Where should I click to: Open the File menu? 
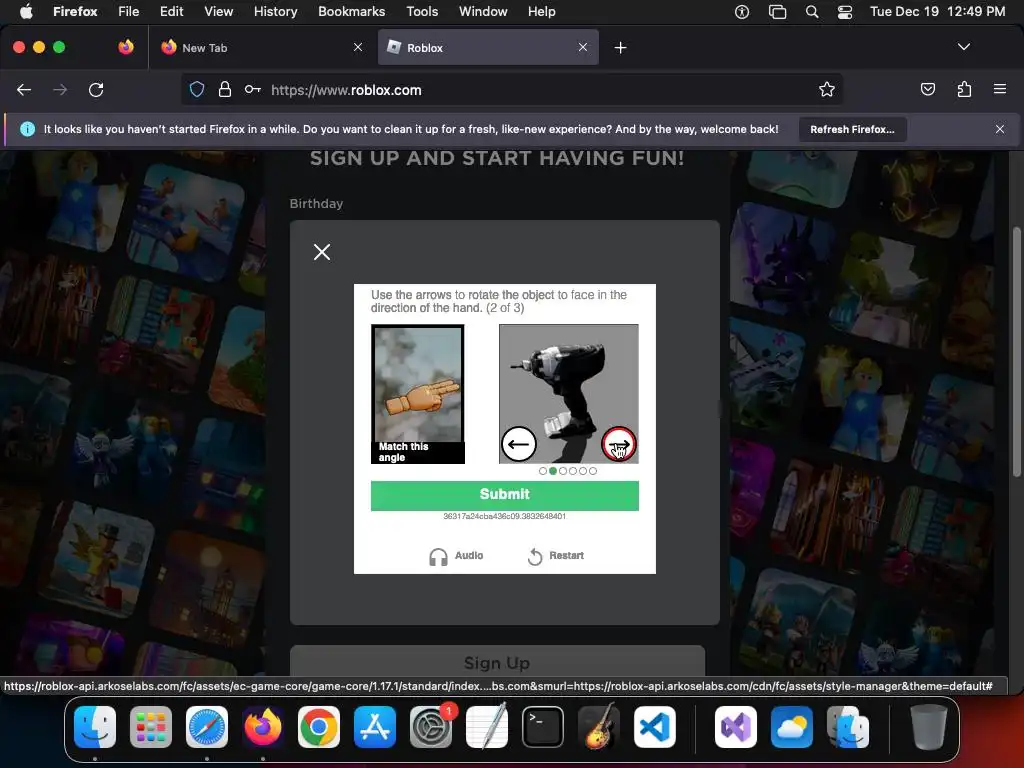coord(129,11)
